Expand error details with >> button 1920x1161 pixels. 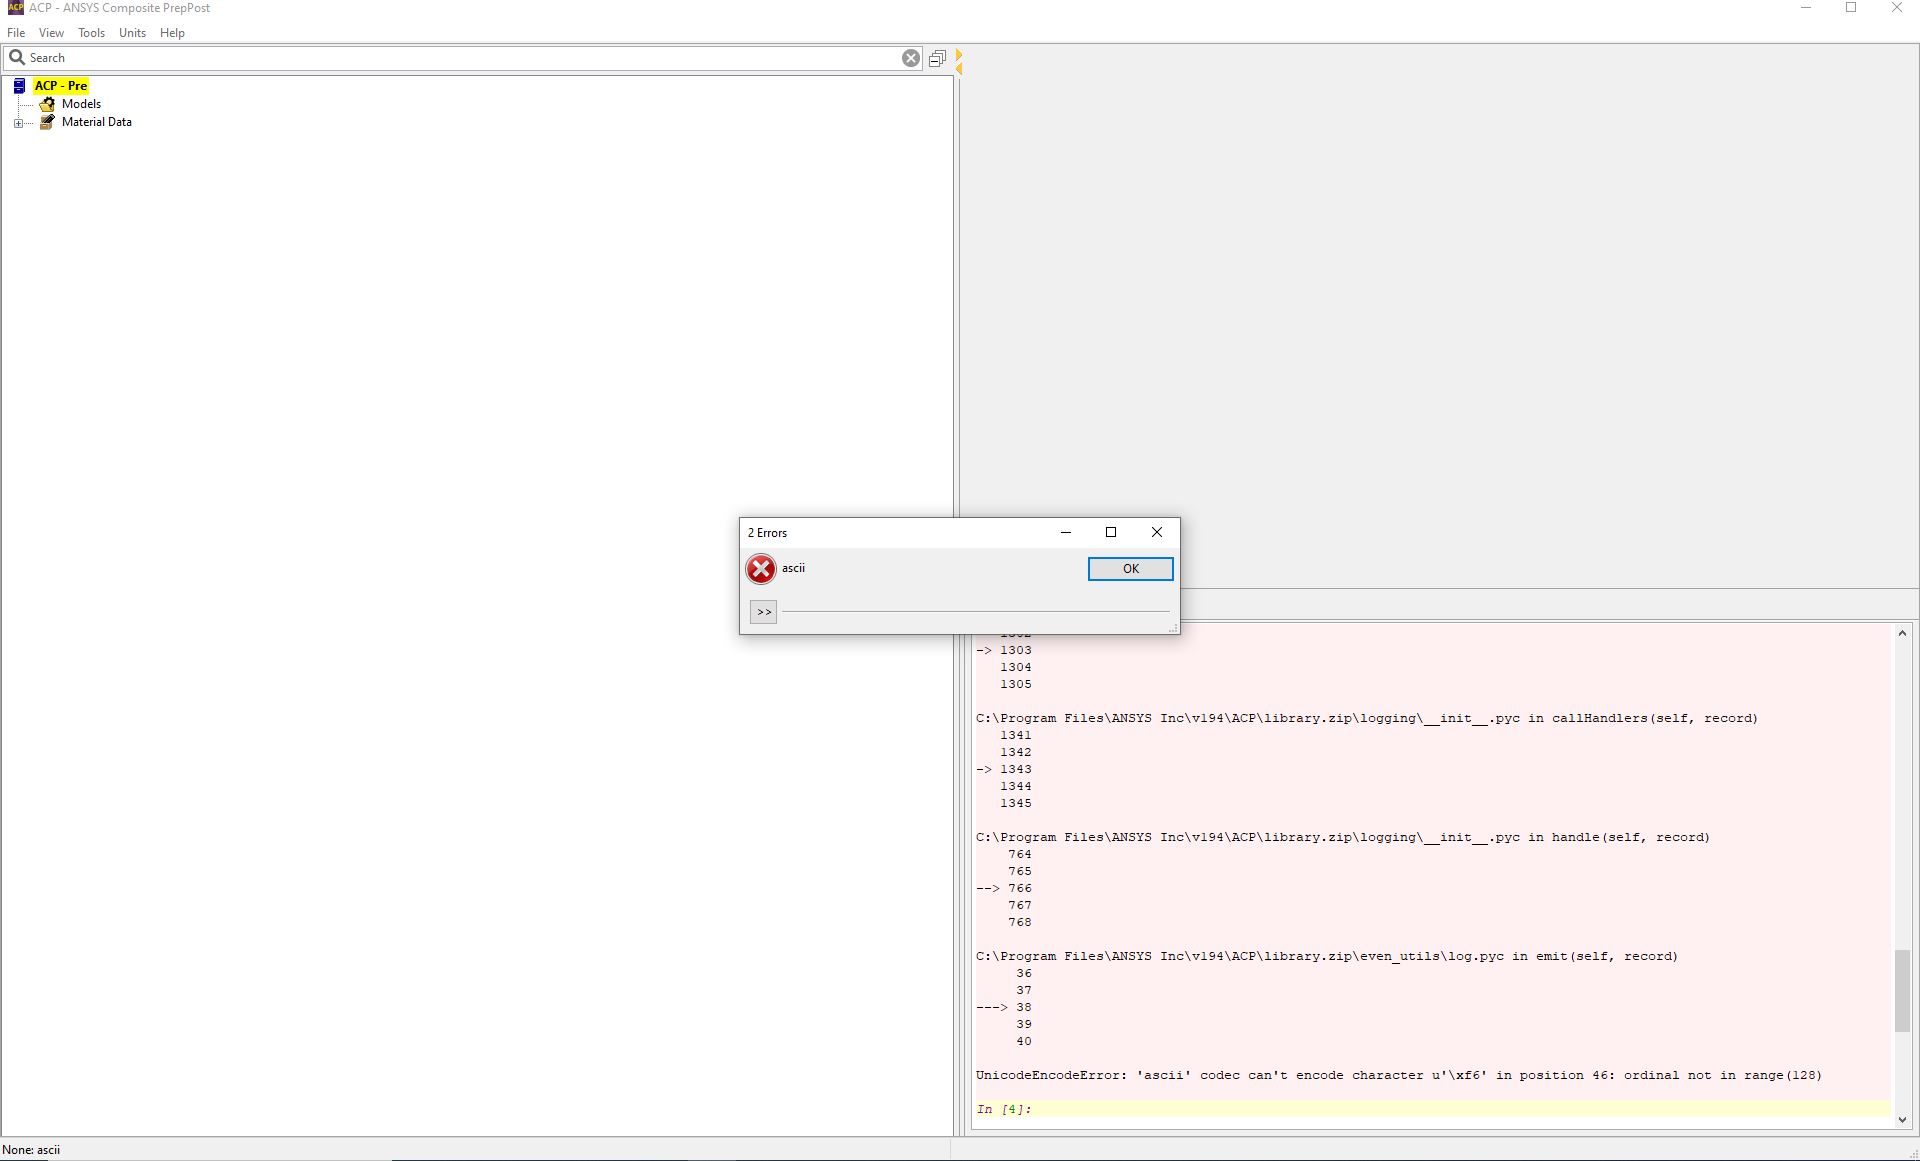[x=764, y=612]
